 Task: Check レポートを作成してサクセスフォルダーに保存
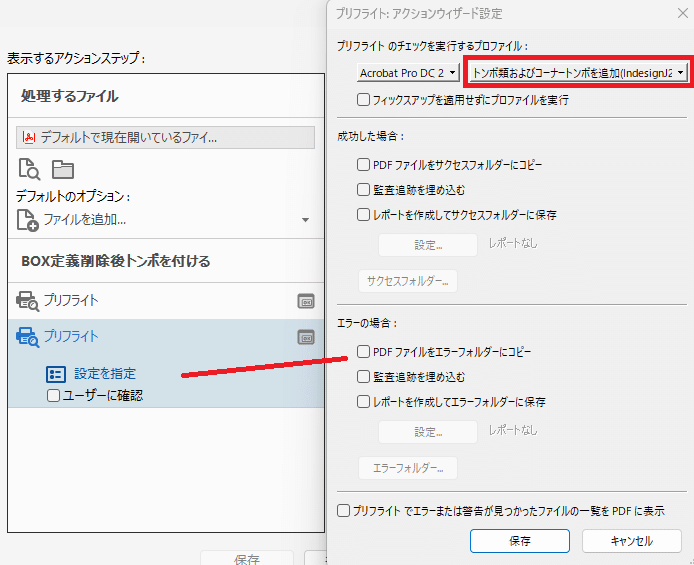pos(363,215)
